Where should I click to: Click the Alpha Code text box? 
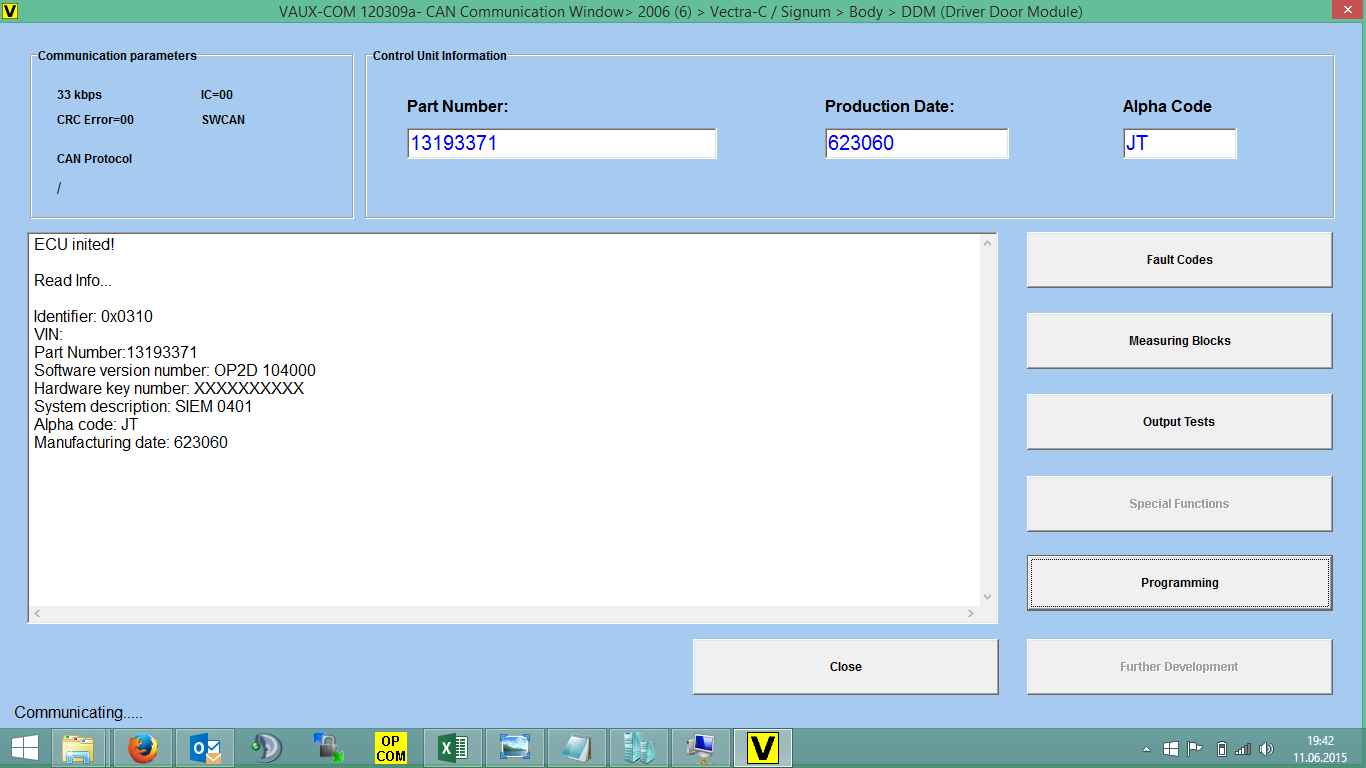coord(1179,144)
